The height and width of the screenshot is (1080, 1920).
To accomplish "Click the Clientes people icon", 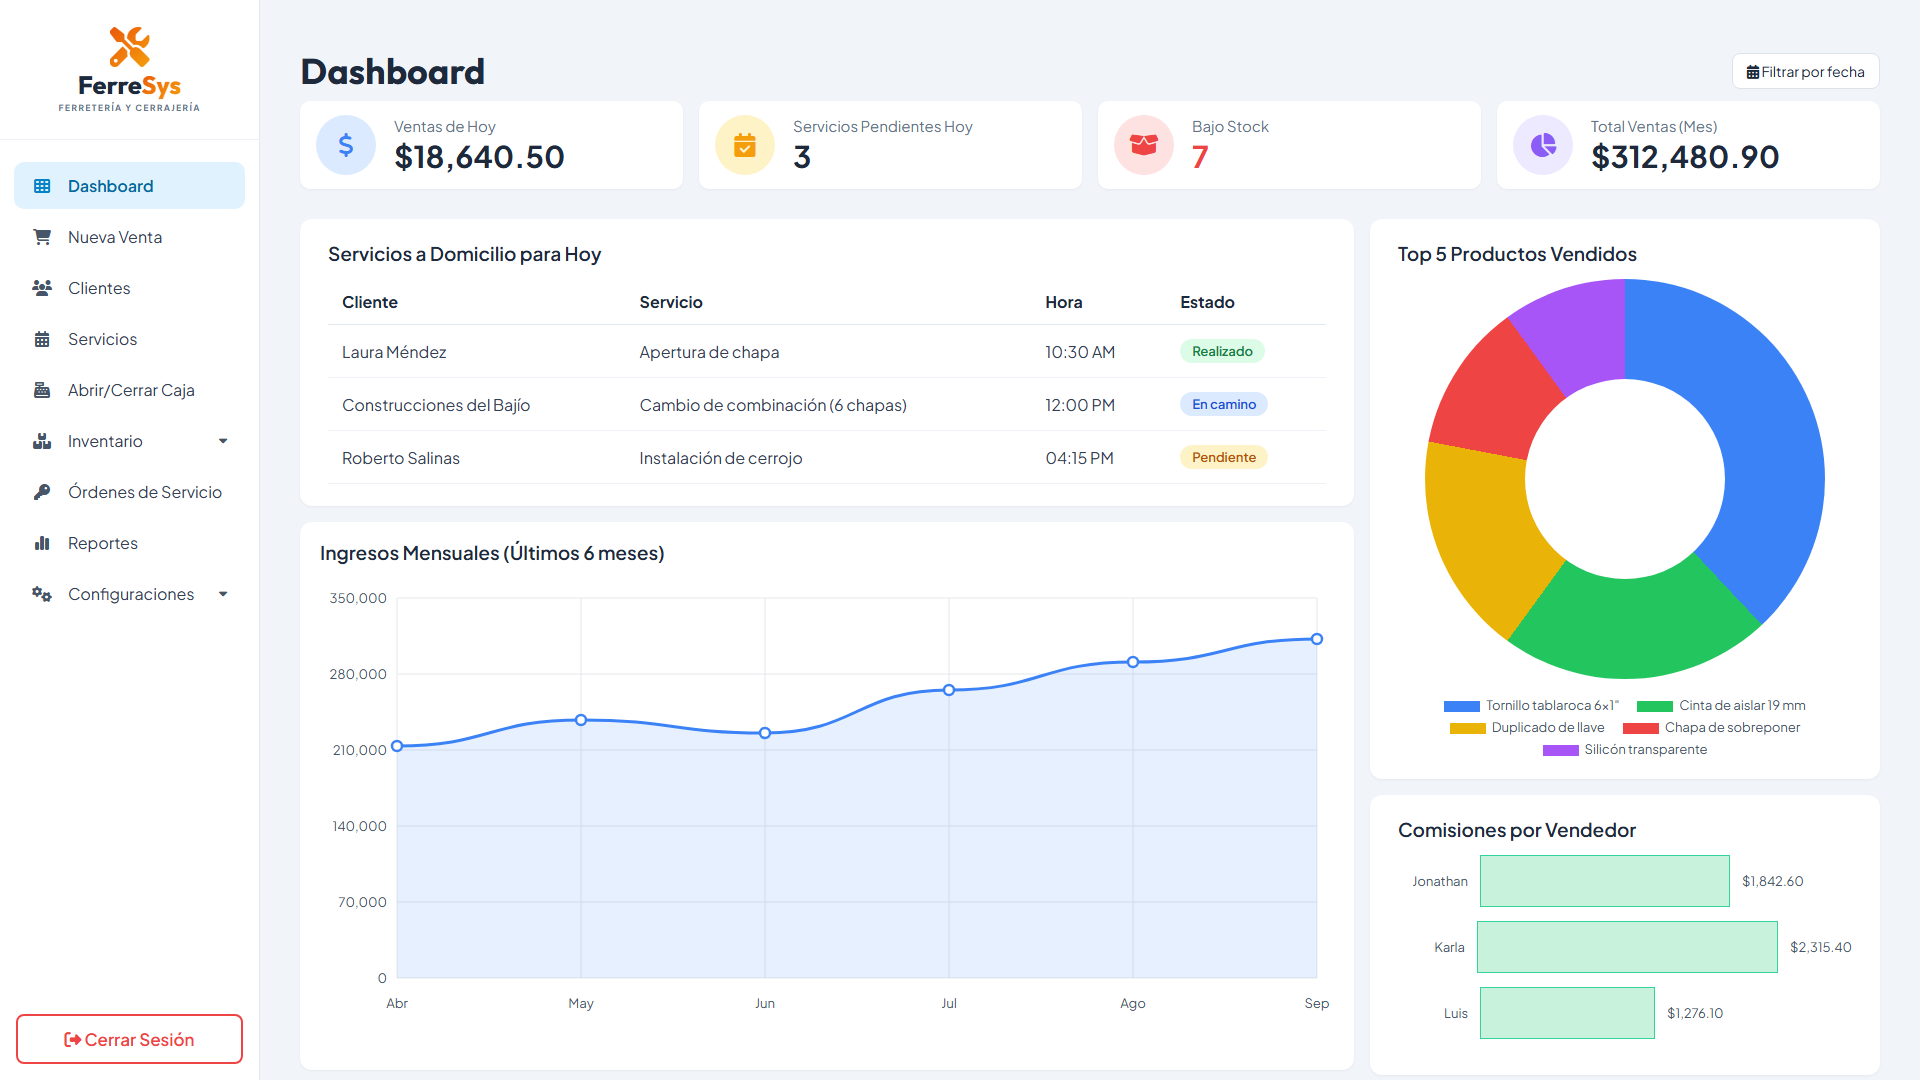I will (x=42, y=288).
